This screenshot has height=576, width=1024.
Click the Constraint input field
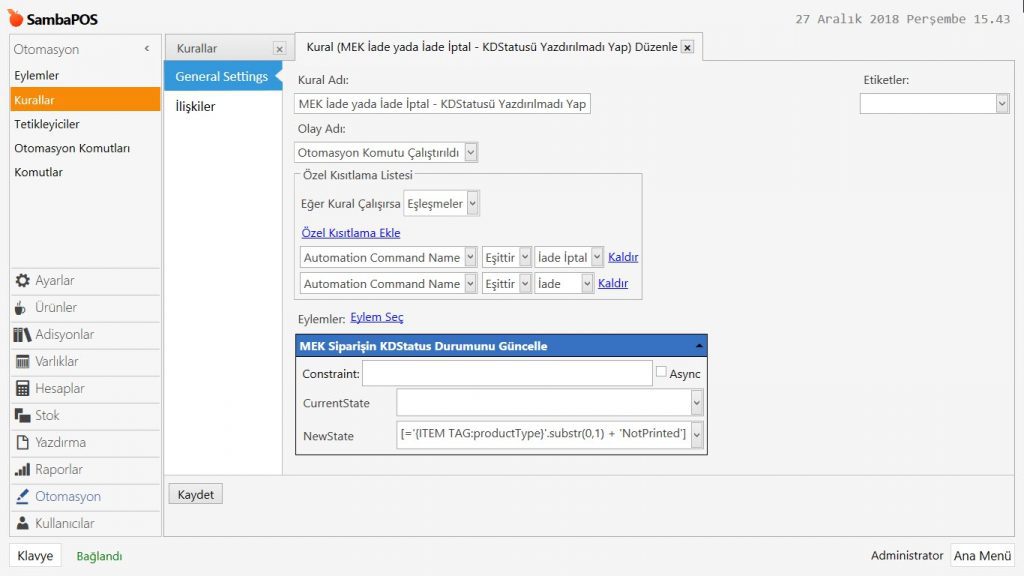(x=507, y=374)
